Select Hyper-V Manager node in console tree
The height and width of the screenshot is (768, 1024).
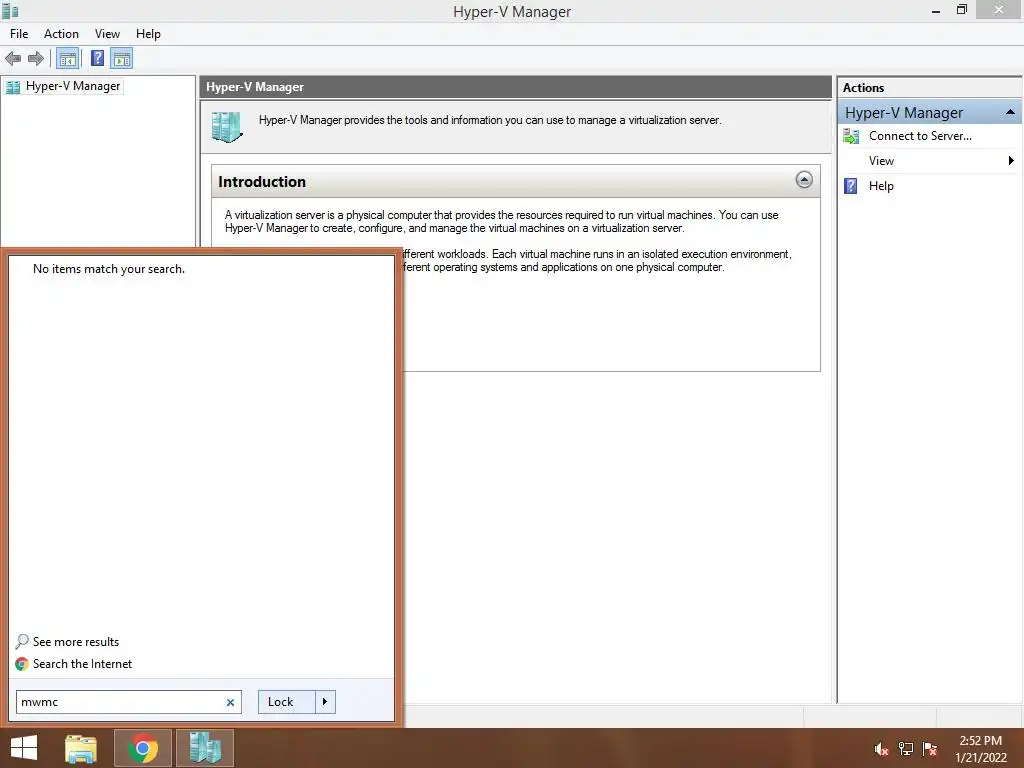[x=63, y=86]
